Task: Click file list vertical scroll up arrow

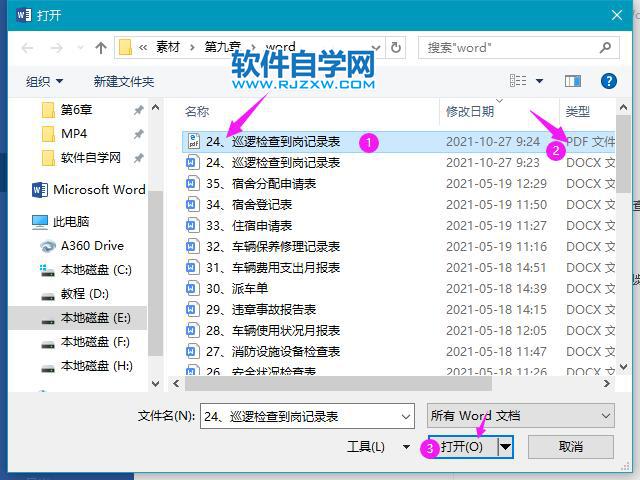Action: click(x=623, y=108)
